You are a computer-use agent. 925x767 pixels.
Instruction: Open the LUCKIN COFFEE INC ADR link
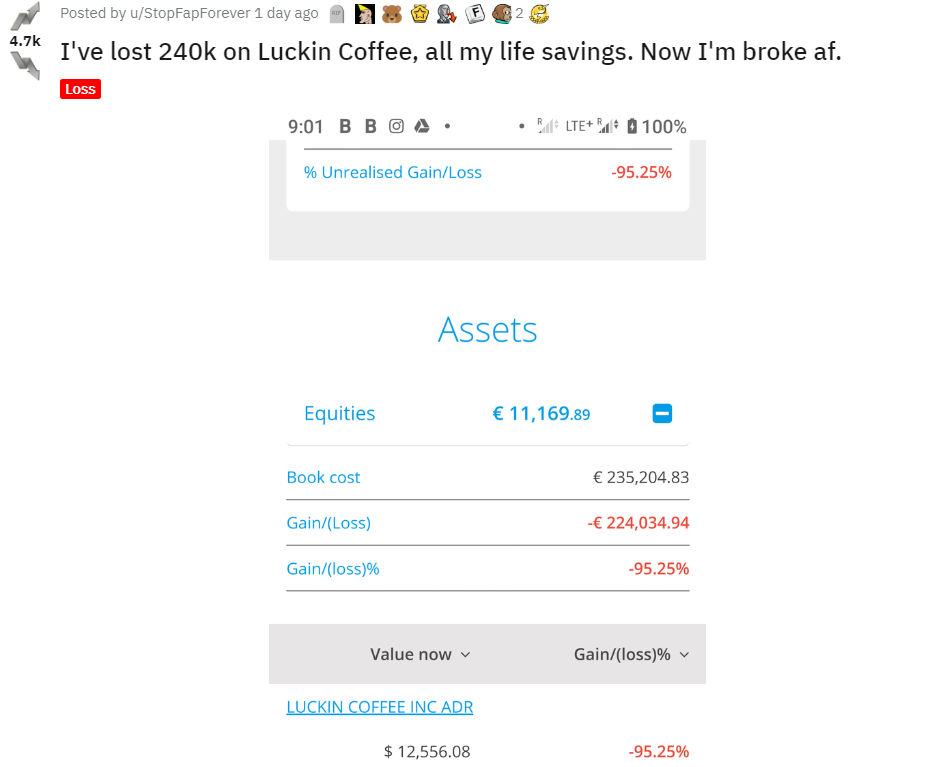tap(380, 707)
